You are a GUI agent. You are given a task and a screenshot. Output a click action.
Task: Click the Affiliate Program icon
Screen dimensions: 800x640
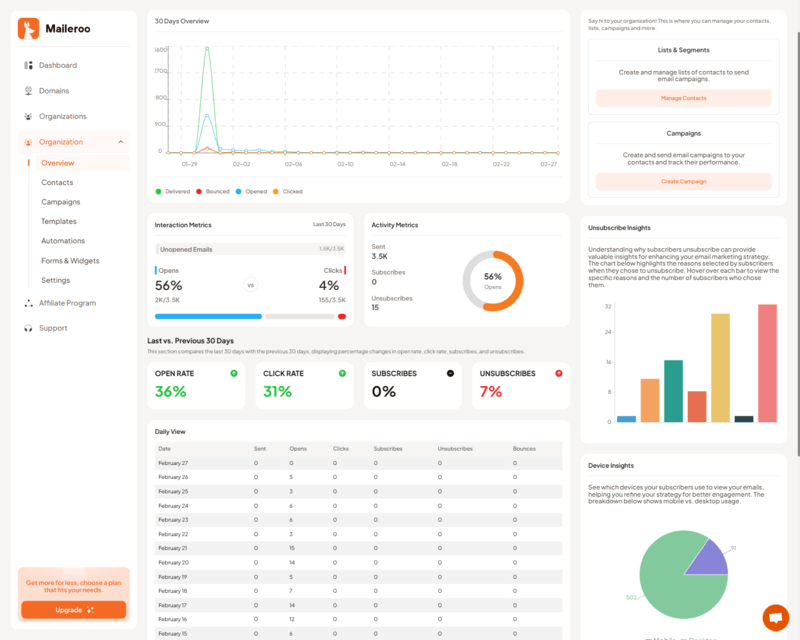[x=28, y=303]
